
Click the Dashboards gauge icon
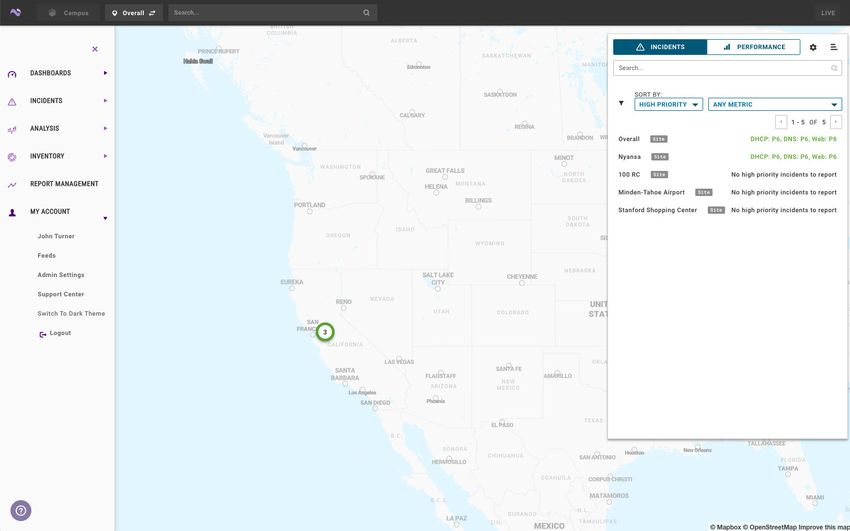tap(12, 74)
